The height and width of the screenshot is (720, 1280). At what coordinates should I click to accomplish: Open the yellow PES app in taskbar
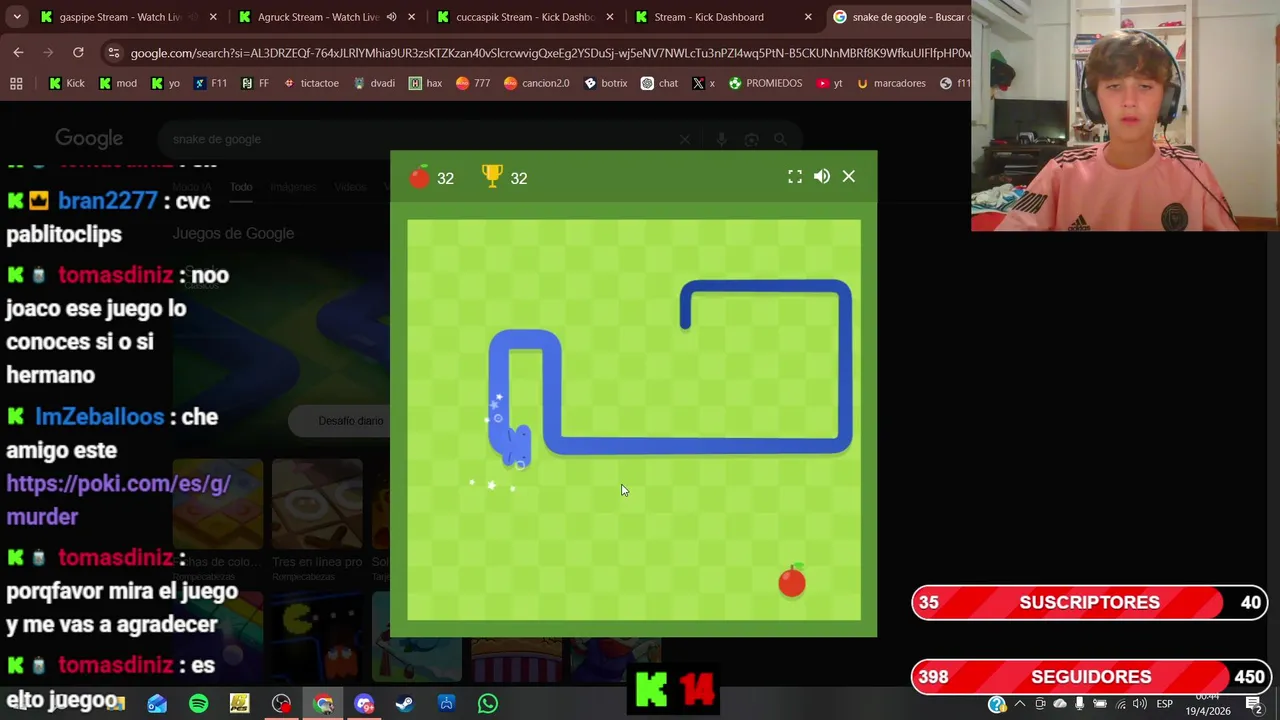pos(239,704)
